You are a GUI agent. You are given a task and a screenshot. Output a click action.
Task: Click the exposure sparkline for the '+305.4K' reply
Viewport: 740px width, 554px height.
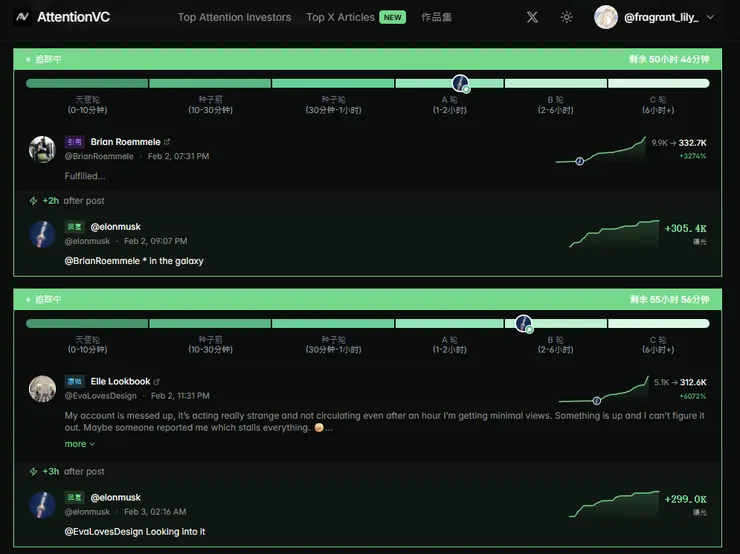click(614, 234)
